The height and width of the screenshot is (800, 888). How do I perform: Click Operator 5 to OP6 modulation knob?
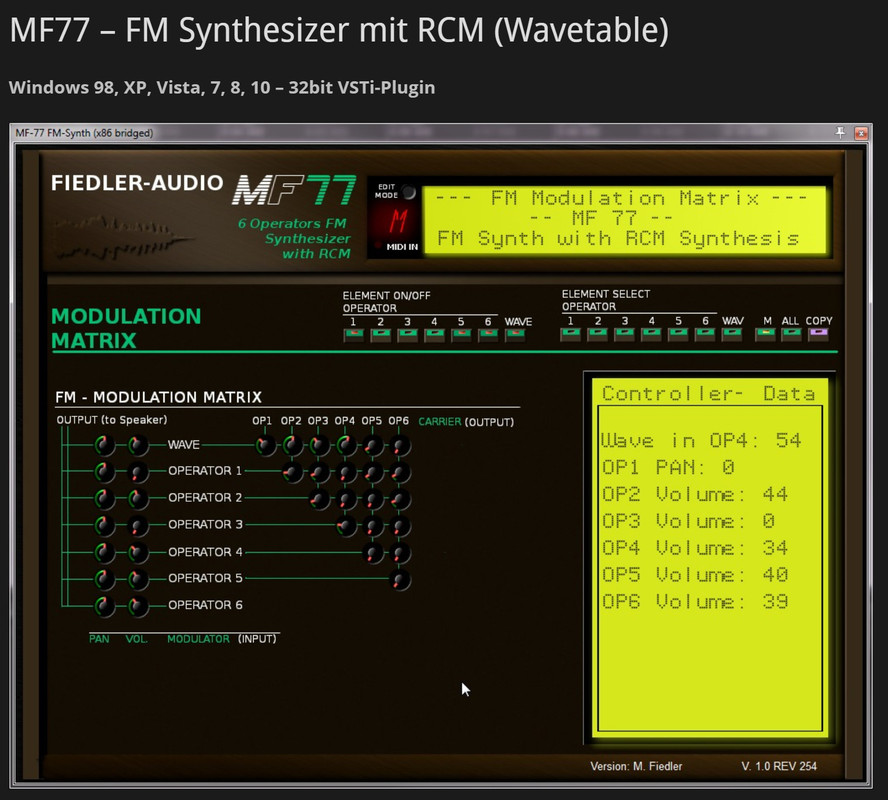400,580
